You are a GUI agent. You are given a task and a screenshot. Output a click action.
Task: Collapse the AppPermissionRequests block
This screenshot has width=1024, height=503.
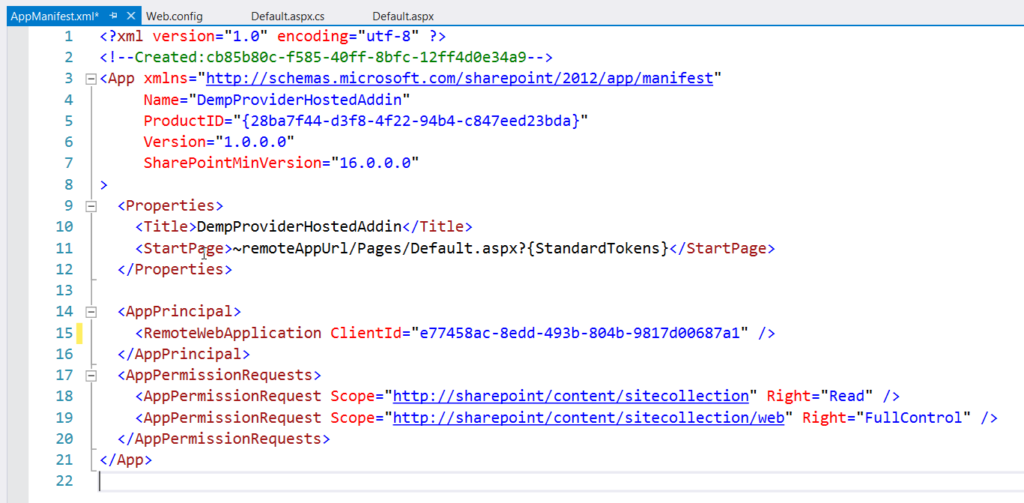[92, 376]
